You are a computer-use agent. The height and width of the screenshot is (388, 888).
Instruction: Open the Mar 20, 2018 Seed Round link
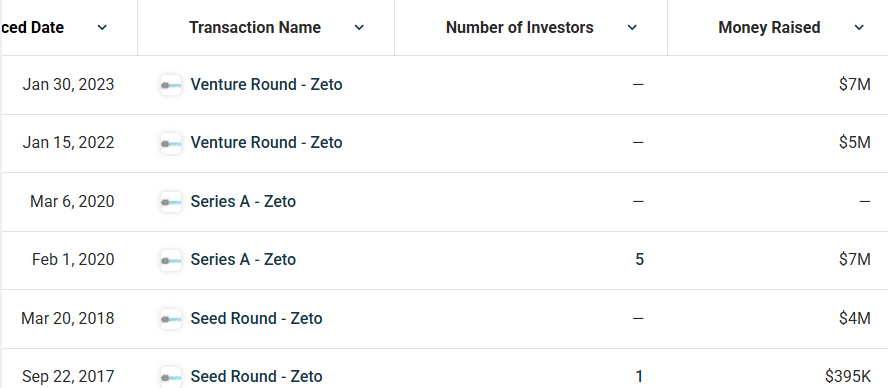point(257,318)
